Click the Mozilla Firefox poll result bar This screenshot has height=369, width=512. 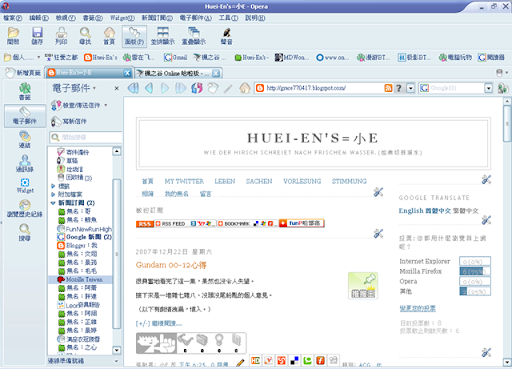[475, 271]
